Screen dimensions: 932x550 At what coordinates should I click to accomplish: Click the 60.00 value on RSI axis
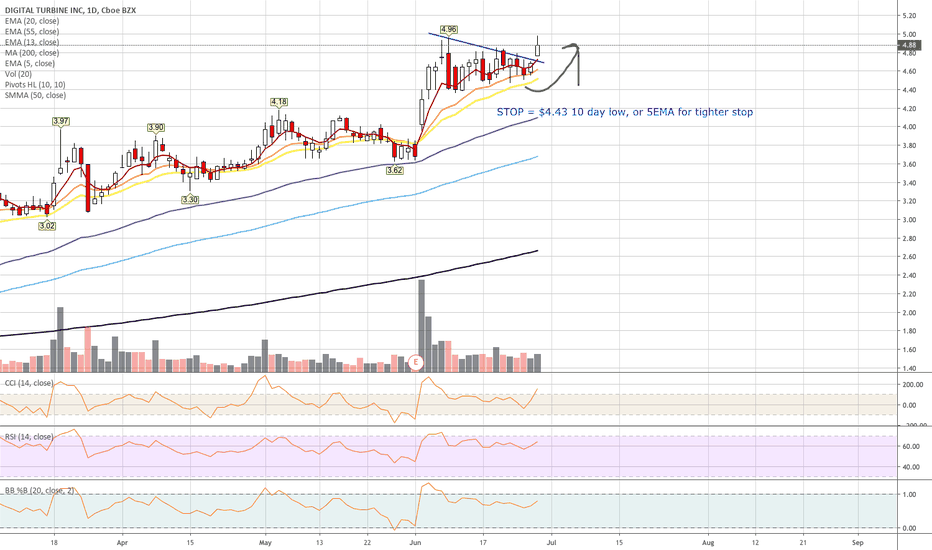tap(911, 447)
